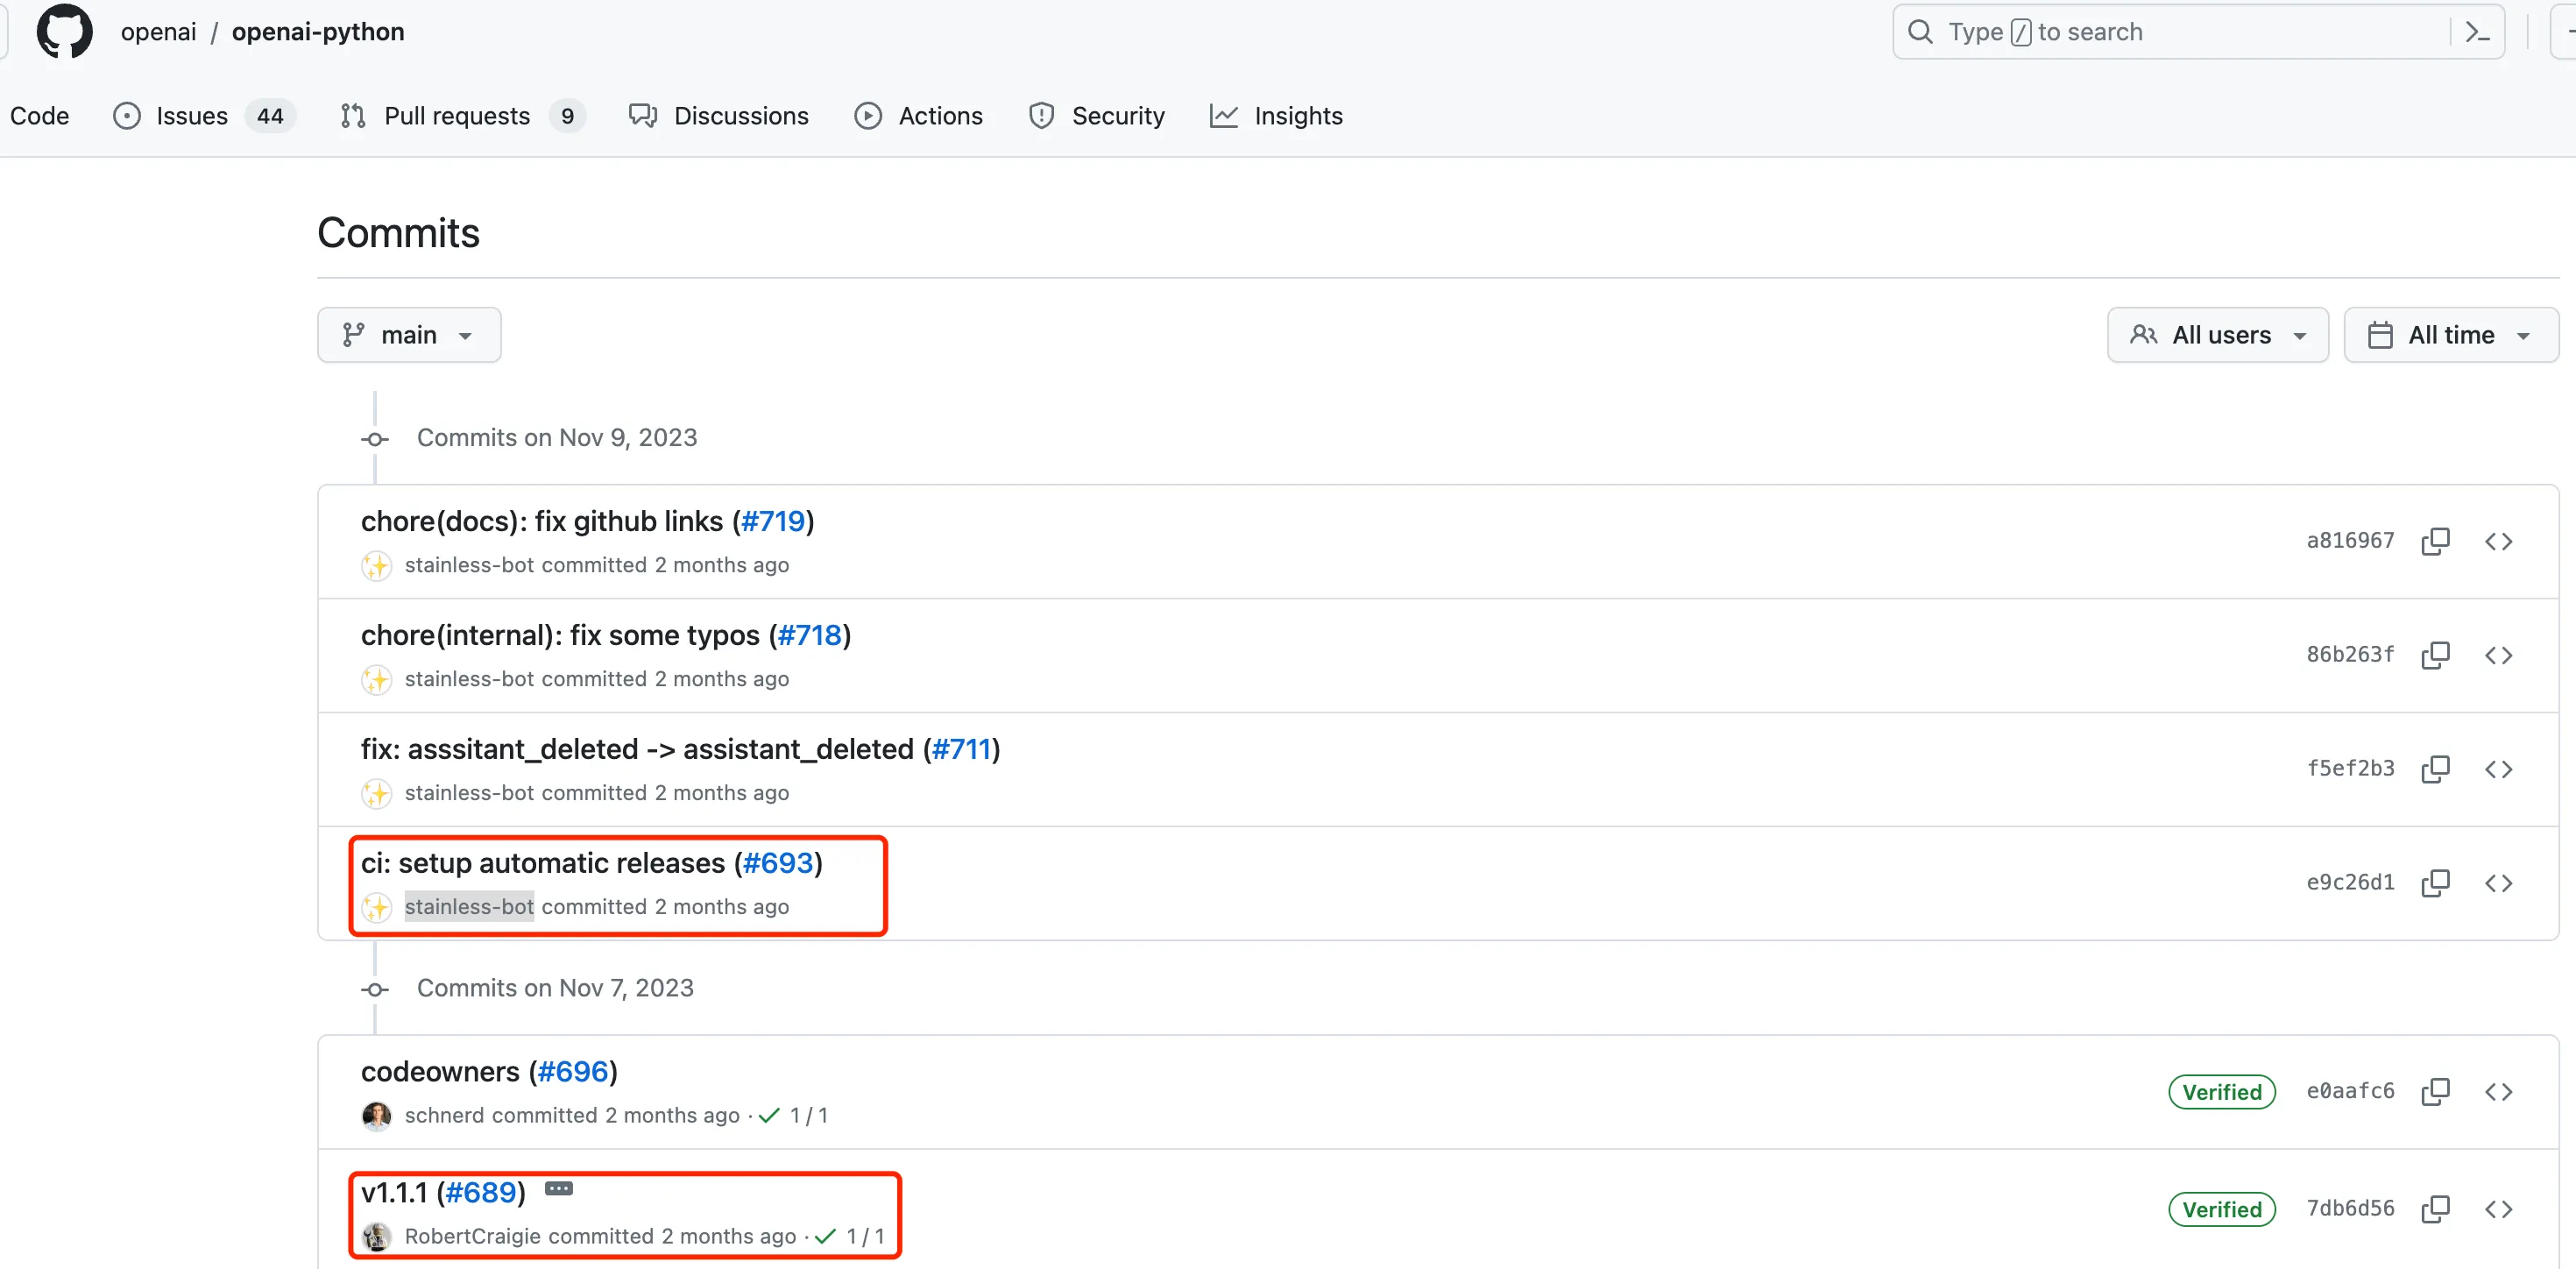Browse repository at commit e0aafc6
Screen dimensions: 2576x1269
[2498, 1091]
